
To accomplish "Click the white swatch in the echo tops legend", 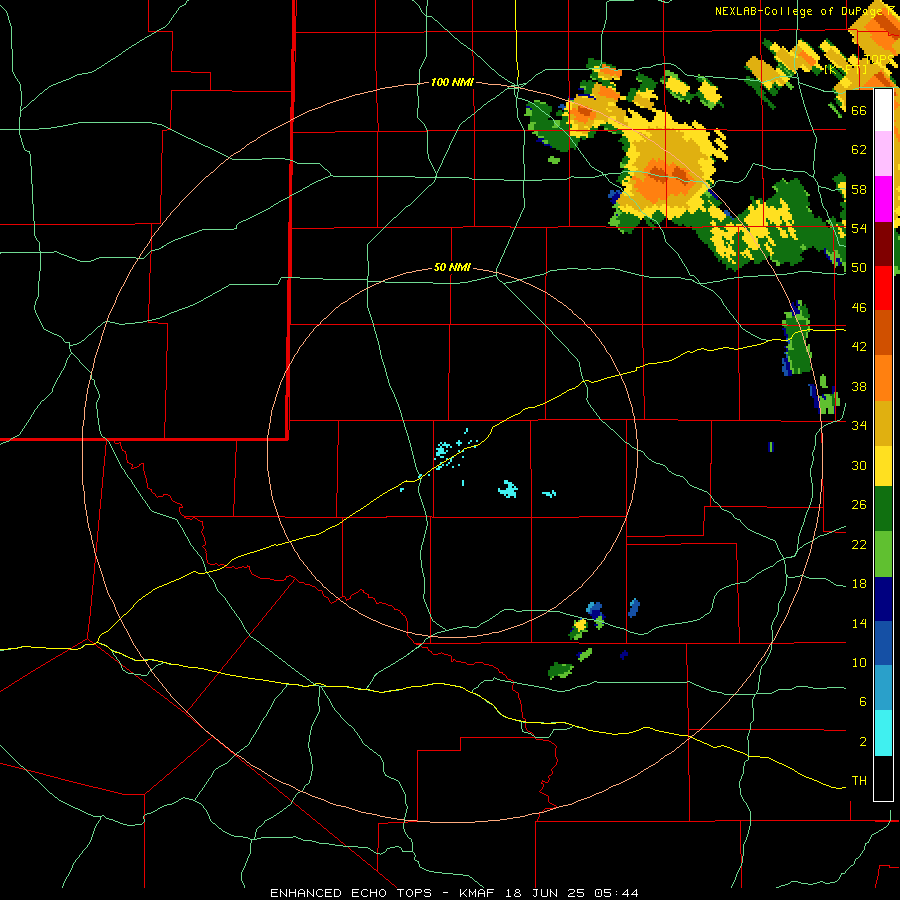I will pyautogui.click(x=883, y=110).
